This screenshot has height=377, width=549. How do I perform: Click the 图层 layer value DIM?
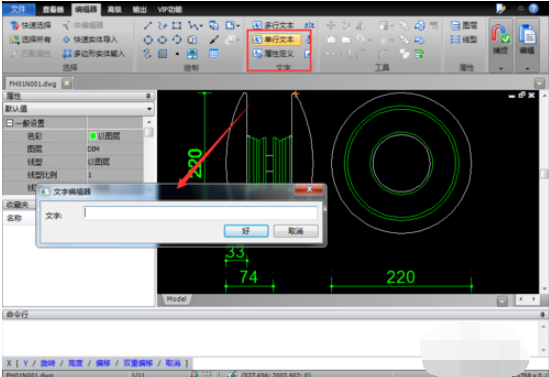(x=93, y=149)
